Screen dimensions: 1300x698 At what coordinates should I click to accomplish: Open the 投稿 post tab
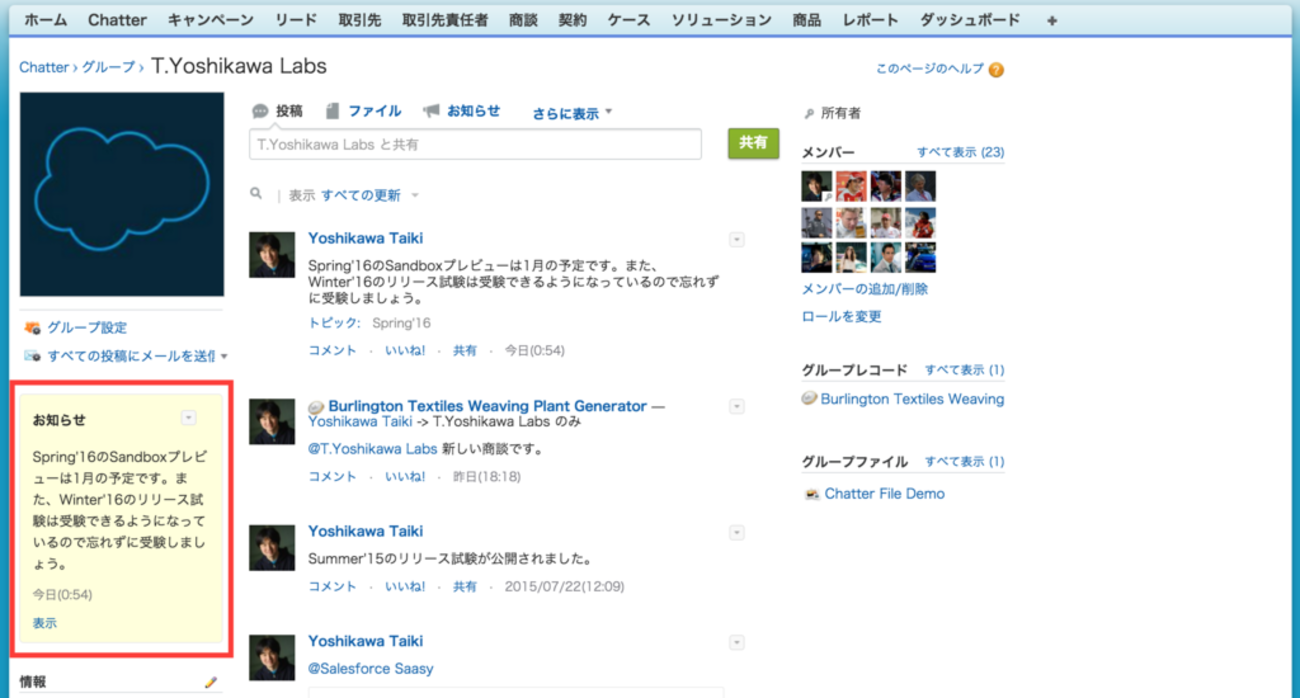pyautogui.click(x=277, y=111)
